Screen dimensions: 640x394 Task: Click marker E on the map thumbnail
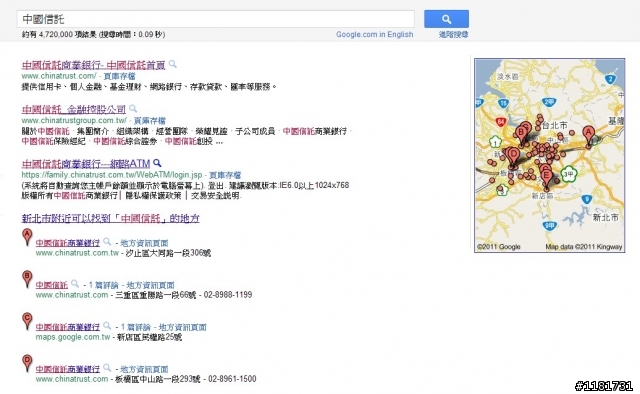point(547,180)
